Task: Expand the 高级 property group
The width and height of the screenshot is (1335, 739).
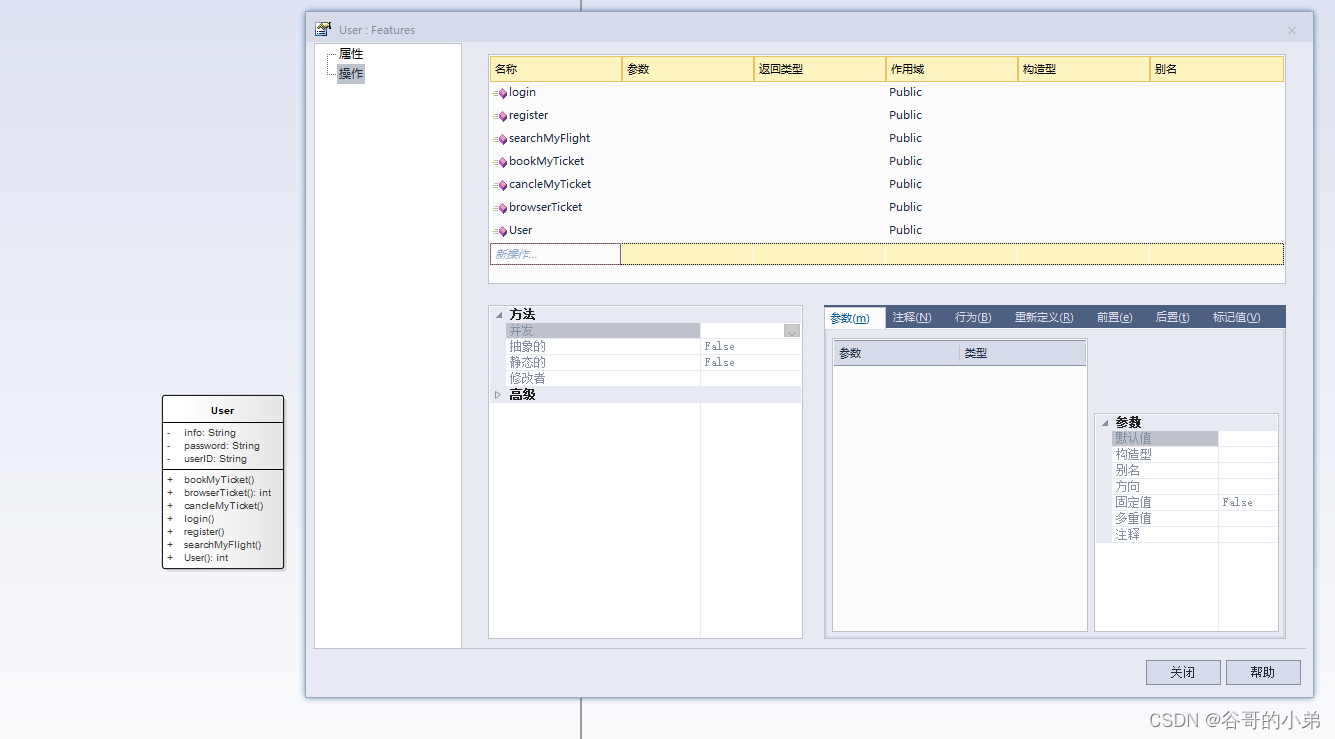Action: pyautogui.click(x=498, y=395)
